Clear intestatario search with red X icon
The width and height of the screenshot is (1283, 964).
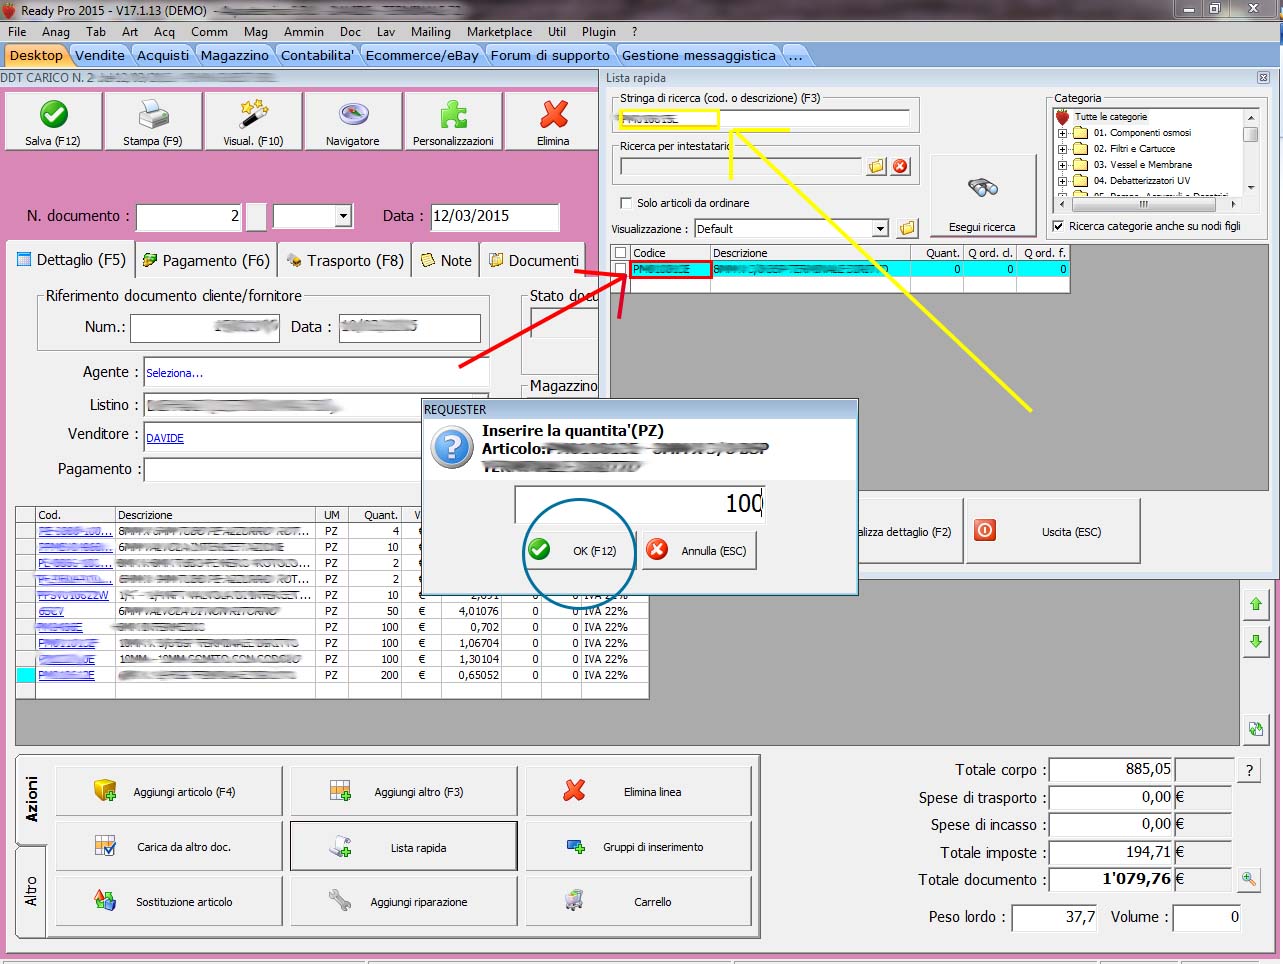point(900,166)
